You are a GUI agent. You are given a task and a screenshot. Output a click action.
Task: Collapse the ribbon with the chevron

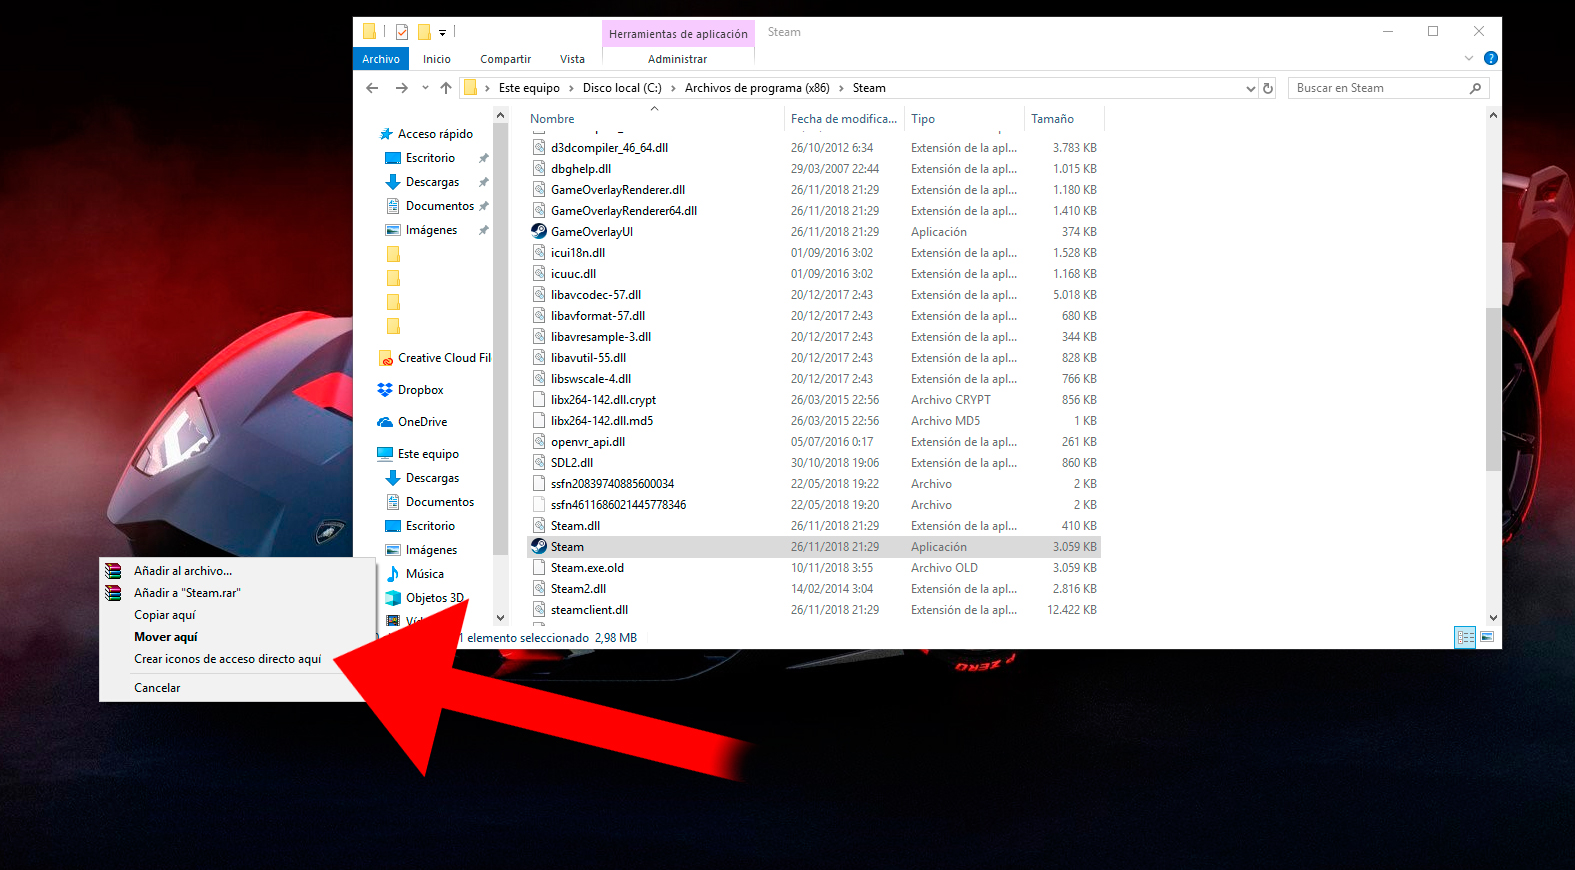[x=1469, y=59]
